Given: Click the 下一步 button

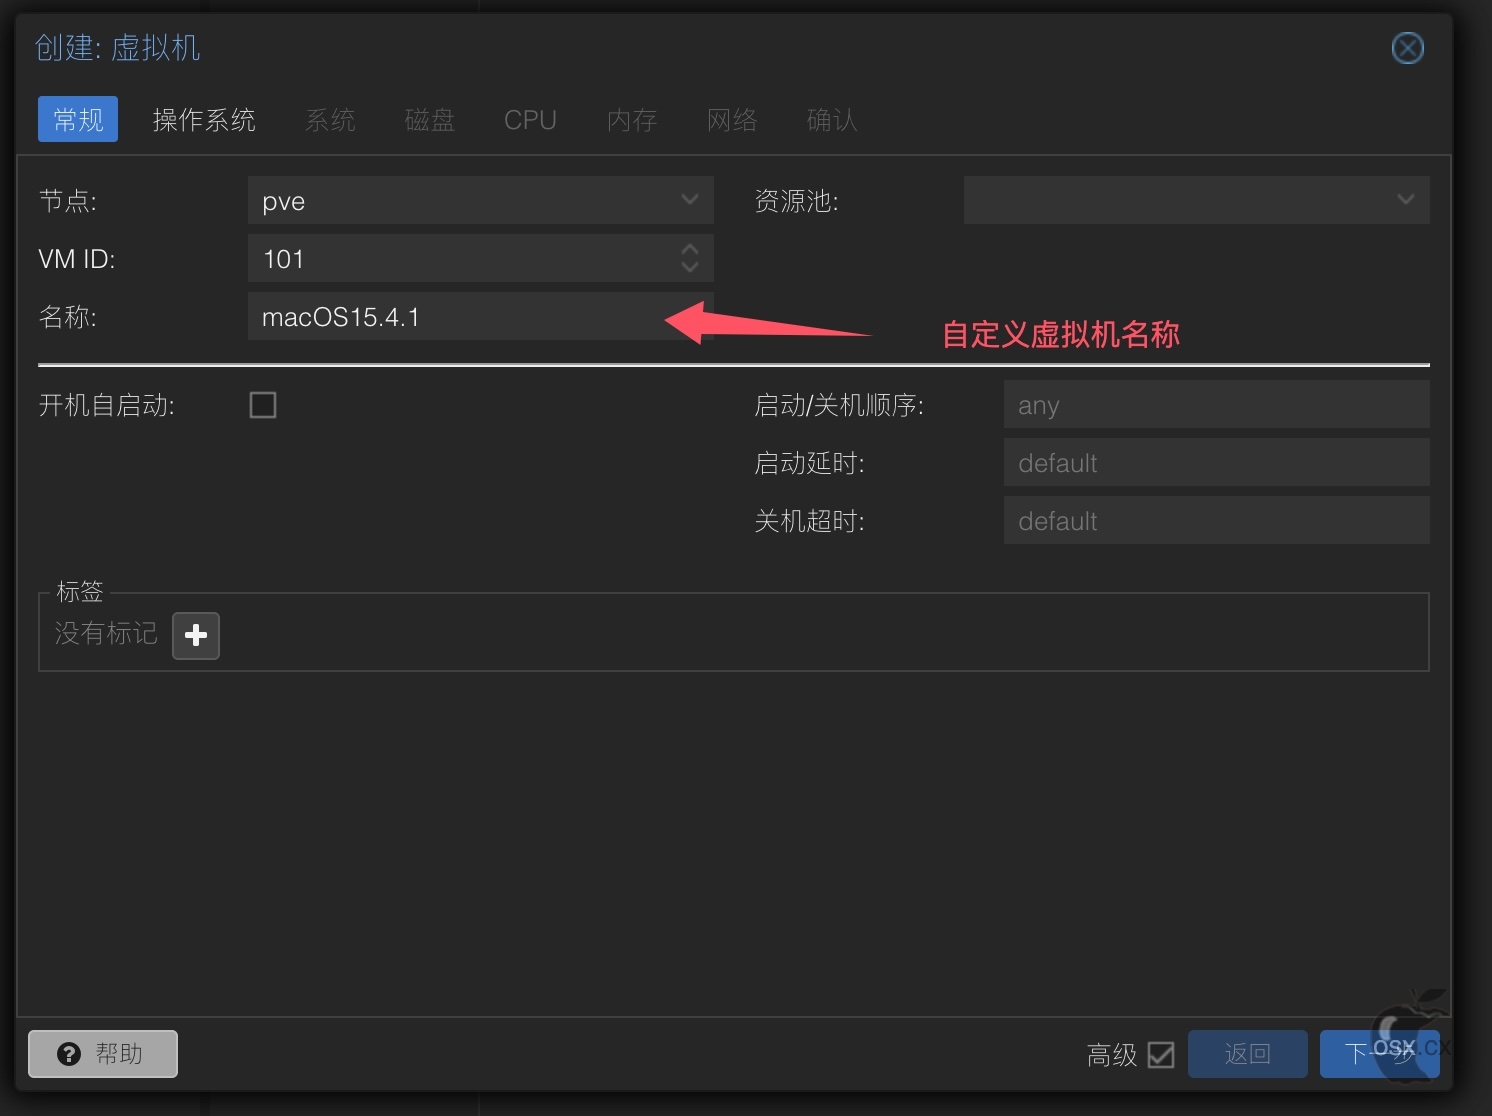Looking at the screenshot, I should pos(1379,1054).
